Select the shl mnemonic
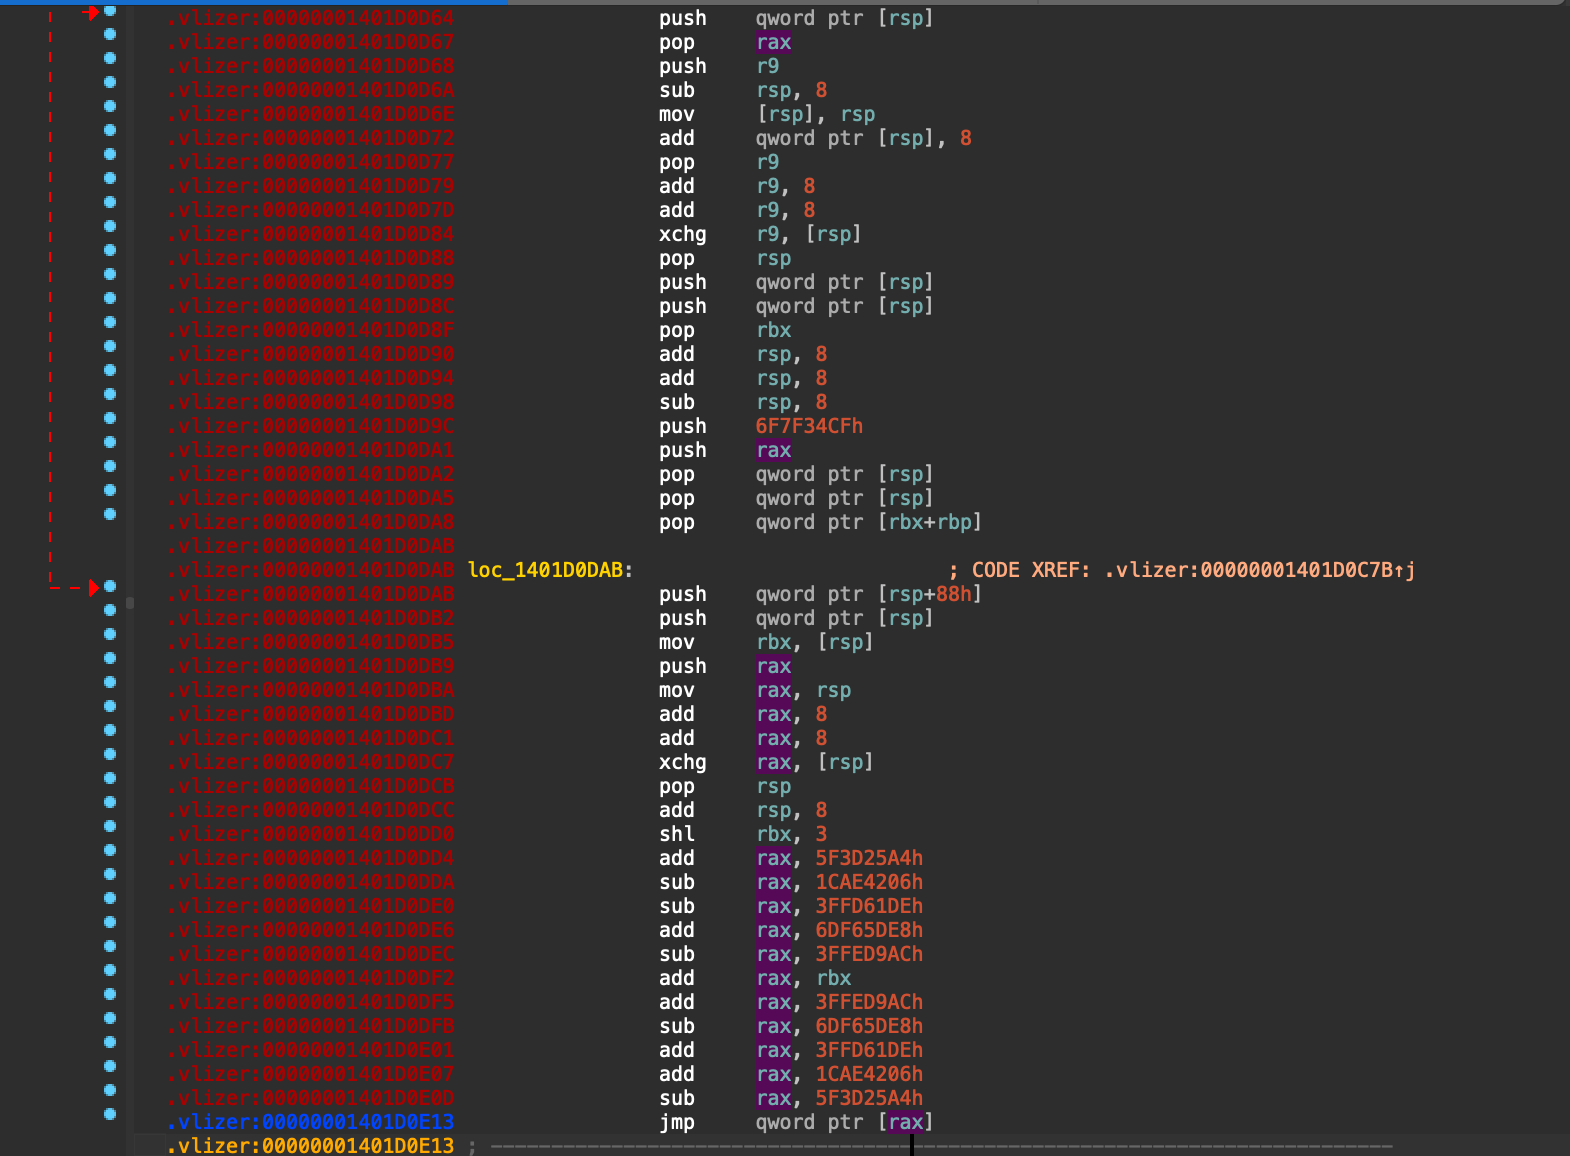 677,834
